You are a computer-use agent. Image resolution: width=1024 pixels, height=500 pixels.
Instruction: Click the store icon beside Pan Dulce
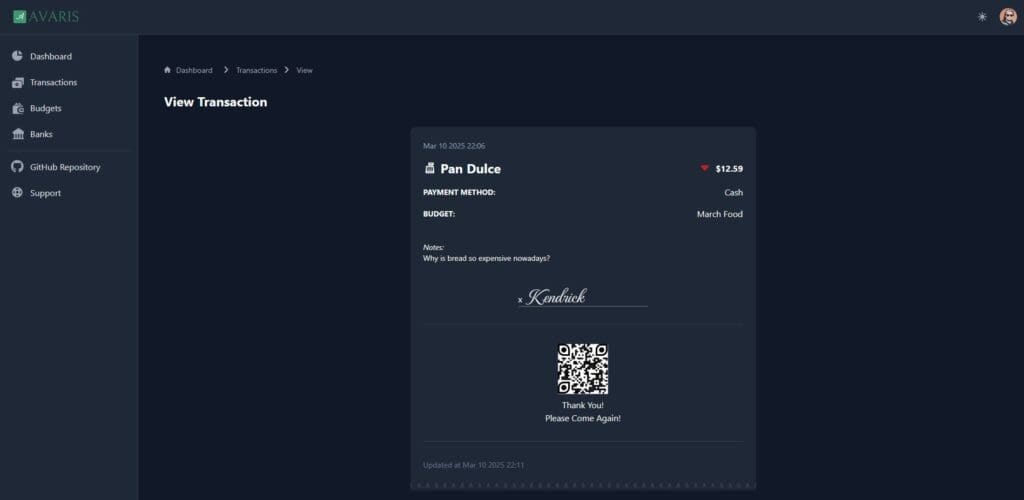pyautogui.click(x=430, y=168)
